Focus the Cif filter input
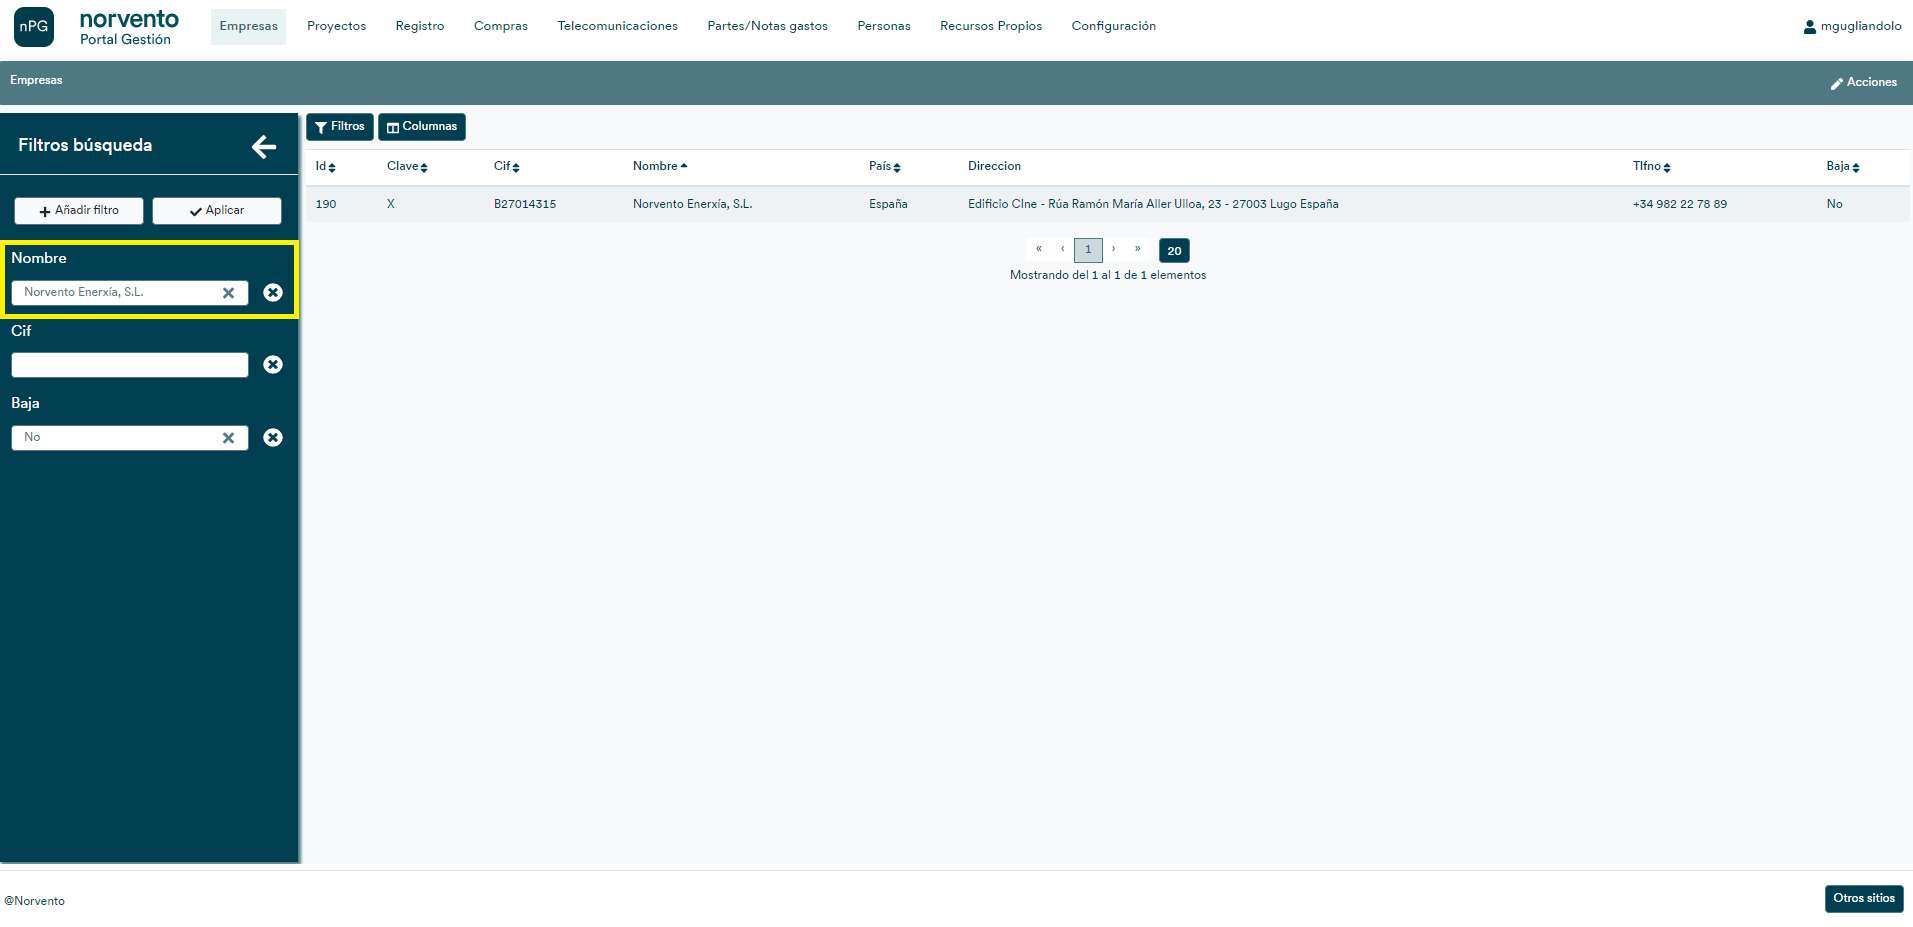The width and height of the screenshot is (1913, 927). 130,365
